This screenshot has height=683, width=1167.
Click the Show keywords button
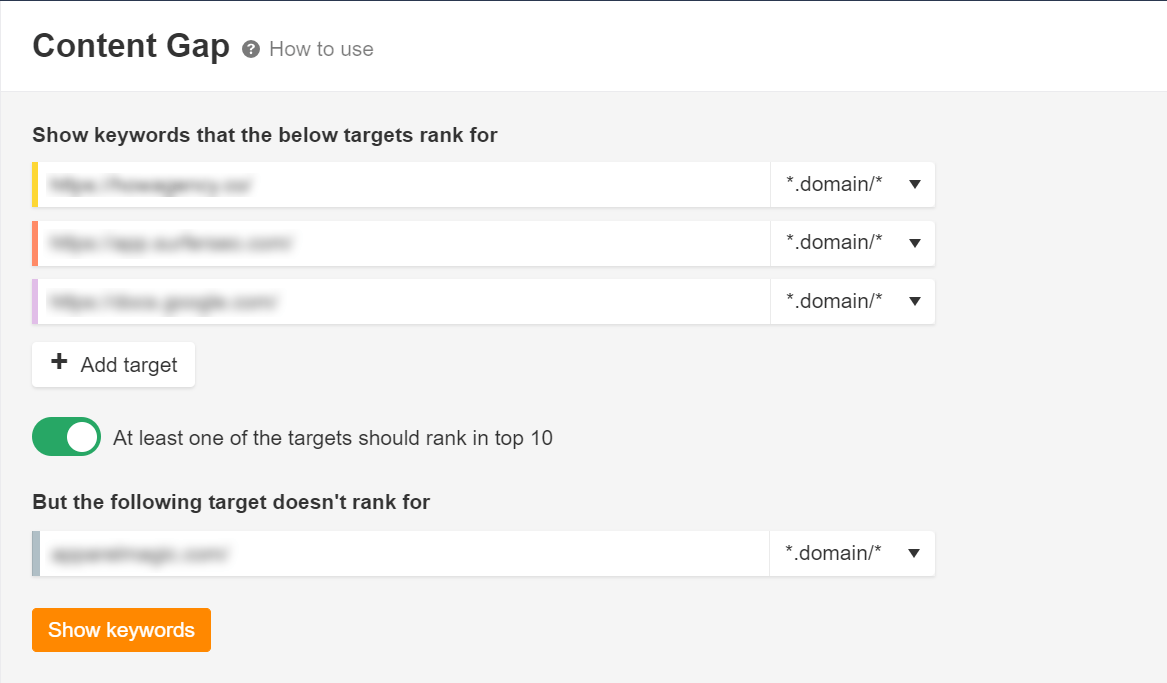pyautogui.click(x=121, y=630)
